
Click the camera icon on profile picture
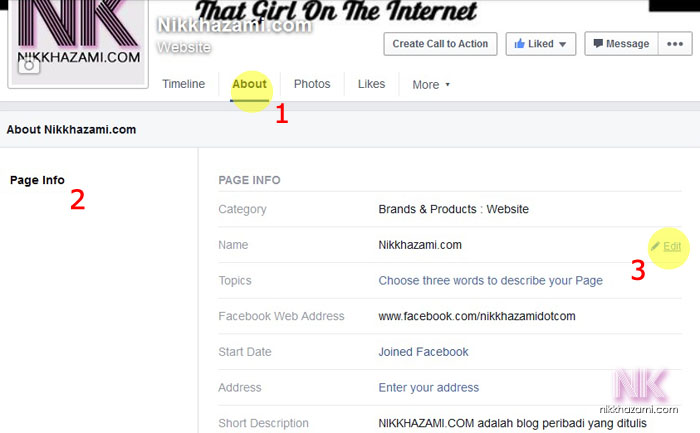[29, 66]
